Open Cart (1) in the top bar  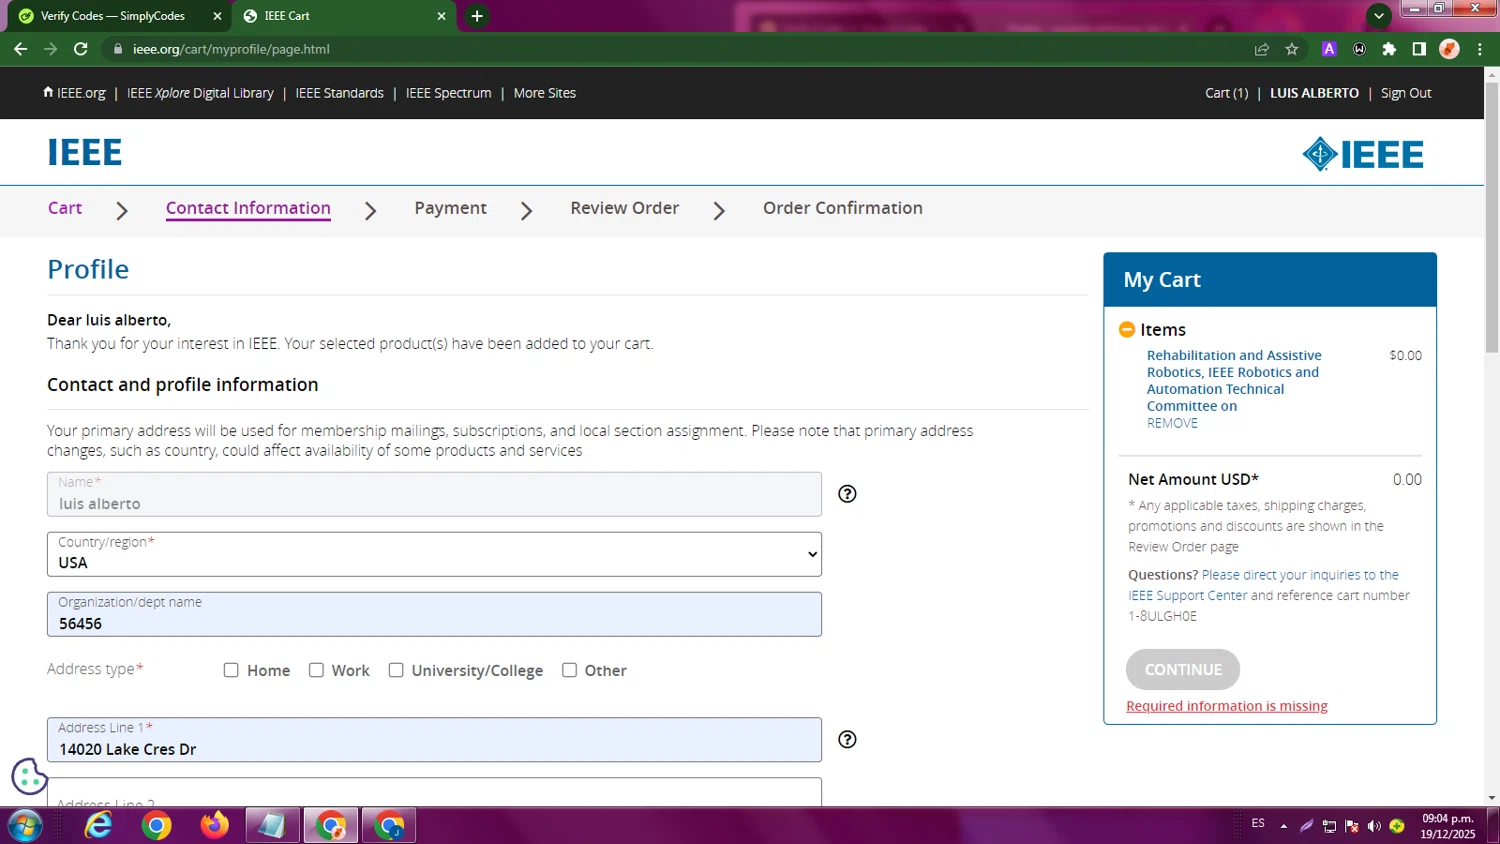click(1226, 93)
